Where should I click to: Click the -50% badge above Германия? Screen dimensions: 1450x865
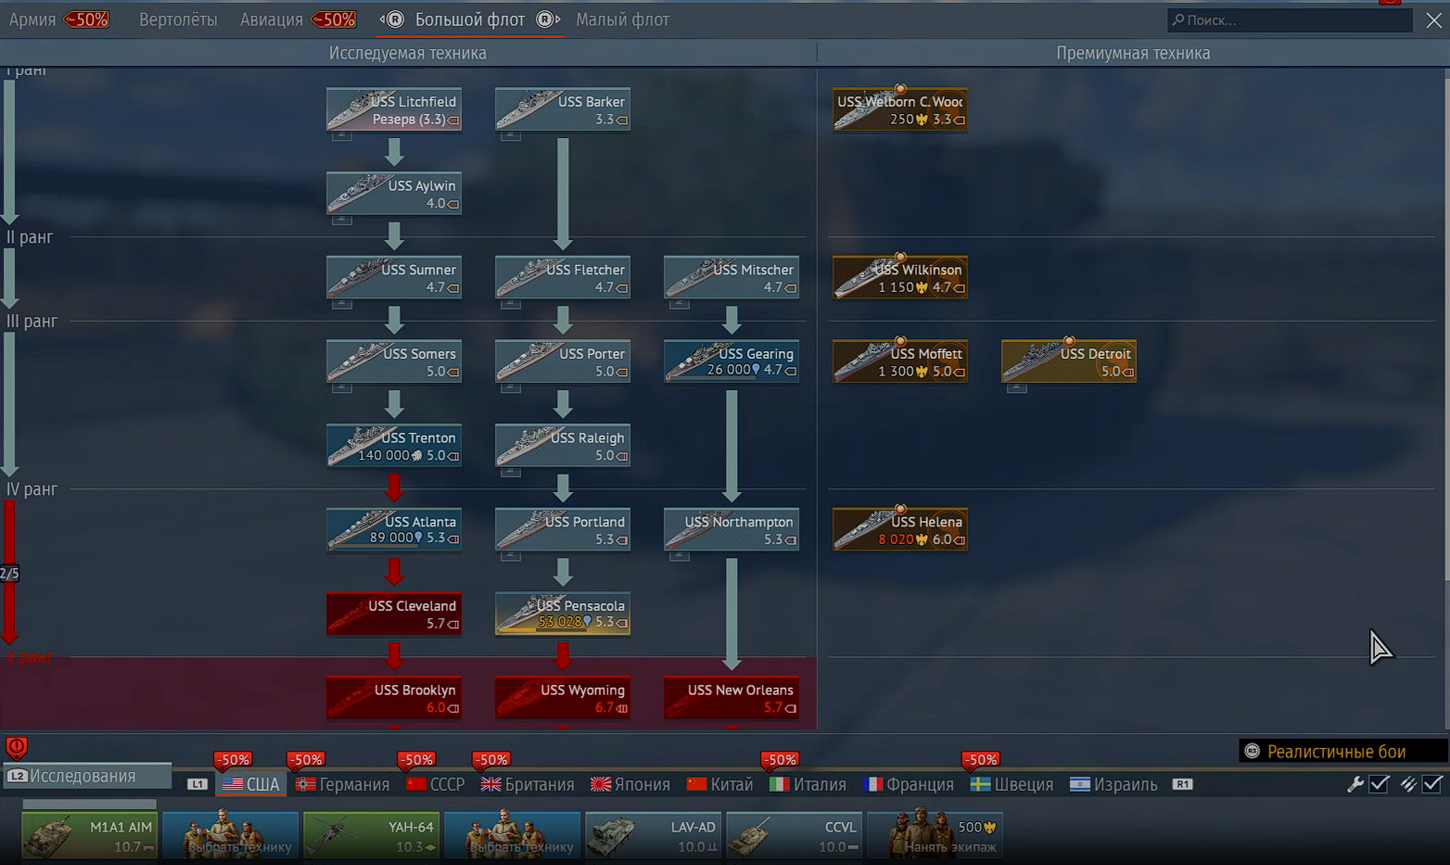coord(305,760)
